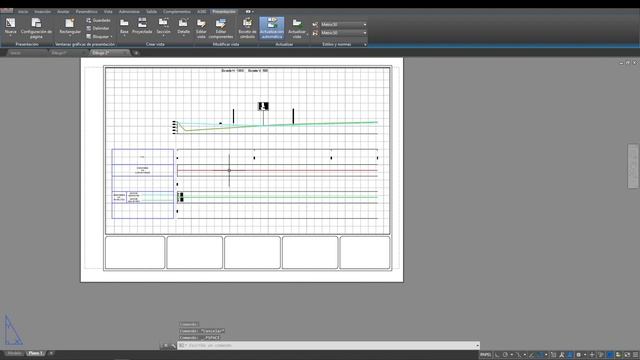Image resolution: width=640 pixels, height=360 pixels.
Task: Click the Proyectada view tool
Action: click(x=142, y=26)
